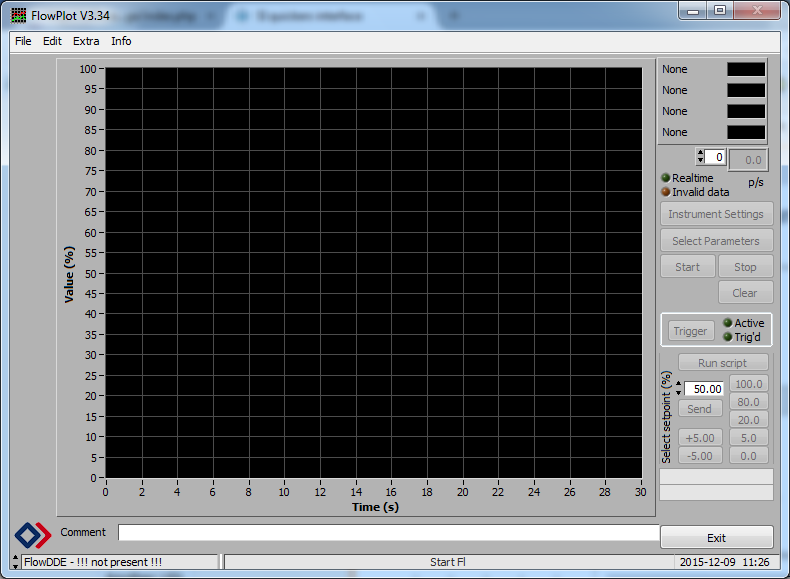The width and height of the screenshot is (790, 579).
Task: Click the Trigger button
Action: (691, 331)
